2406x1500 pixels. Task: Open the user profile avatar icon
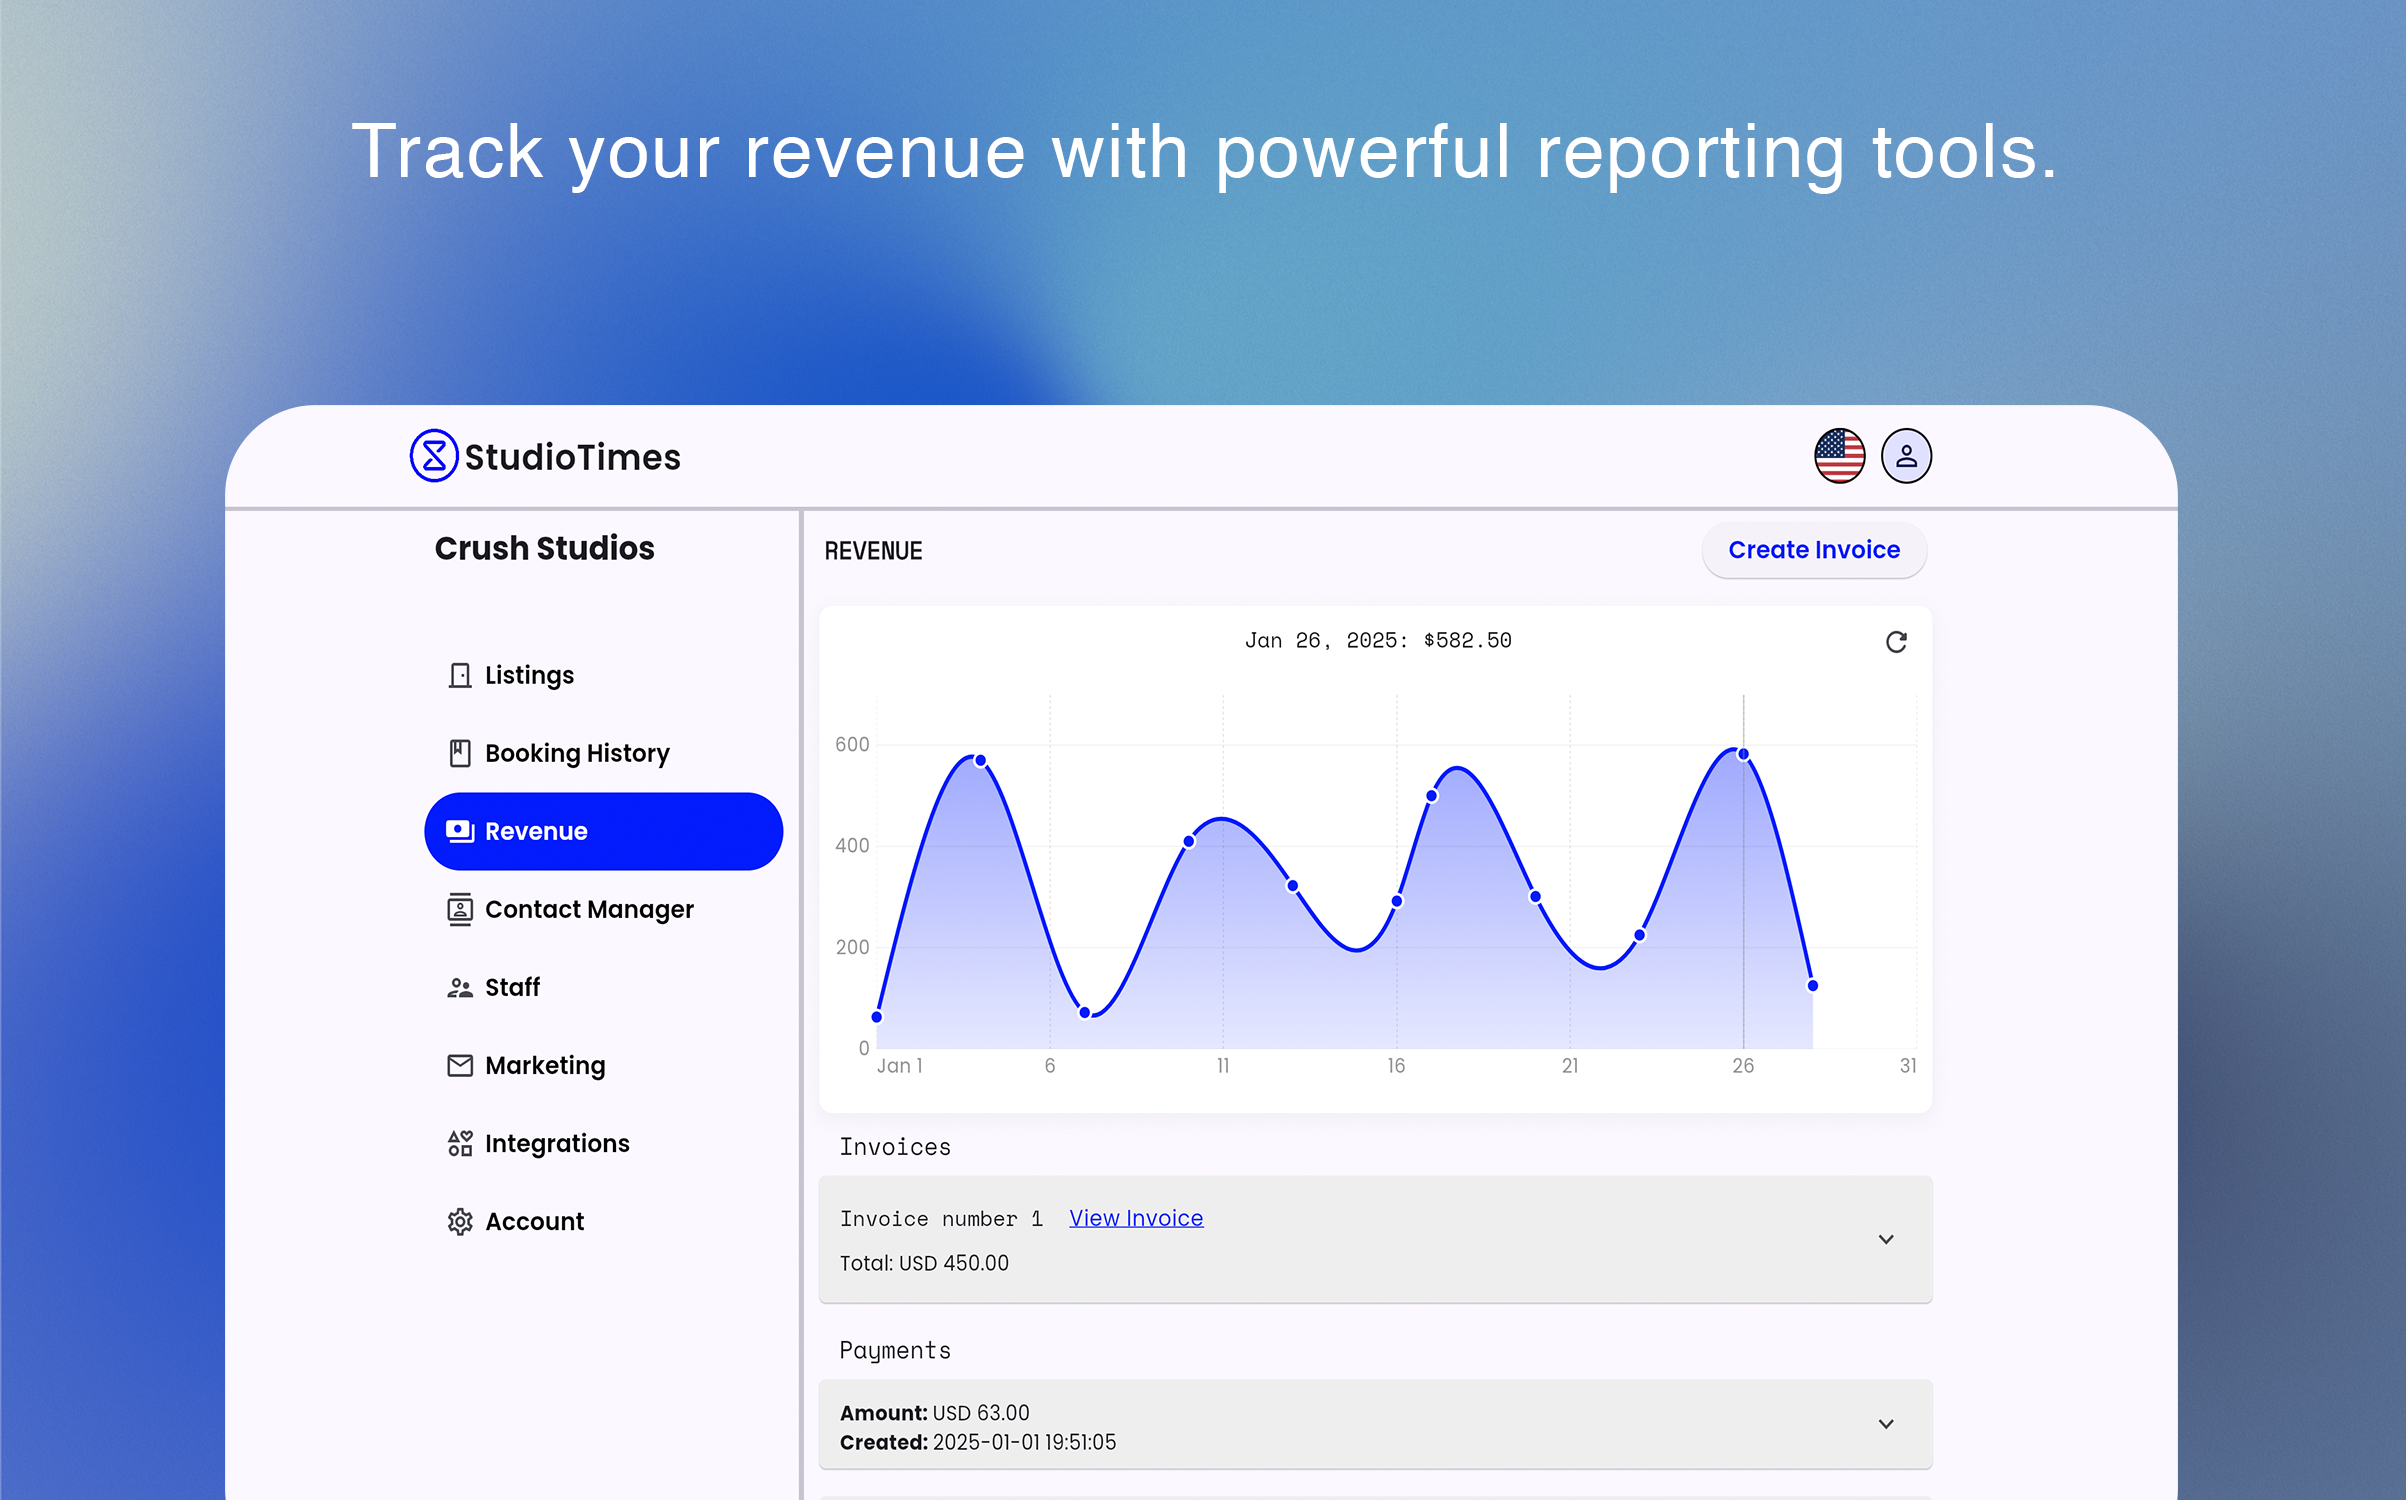(x=1906, y=456)
